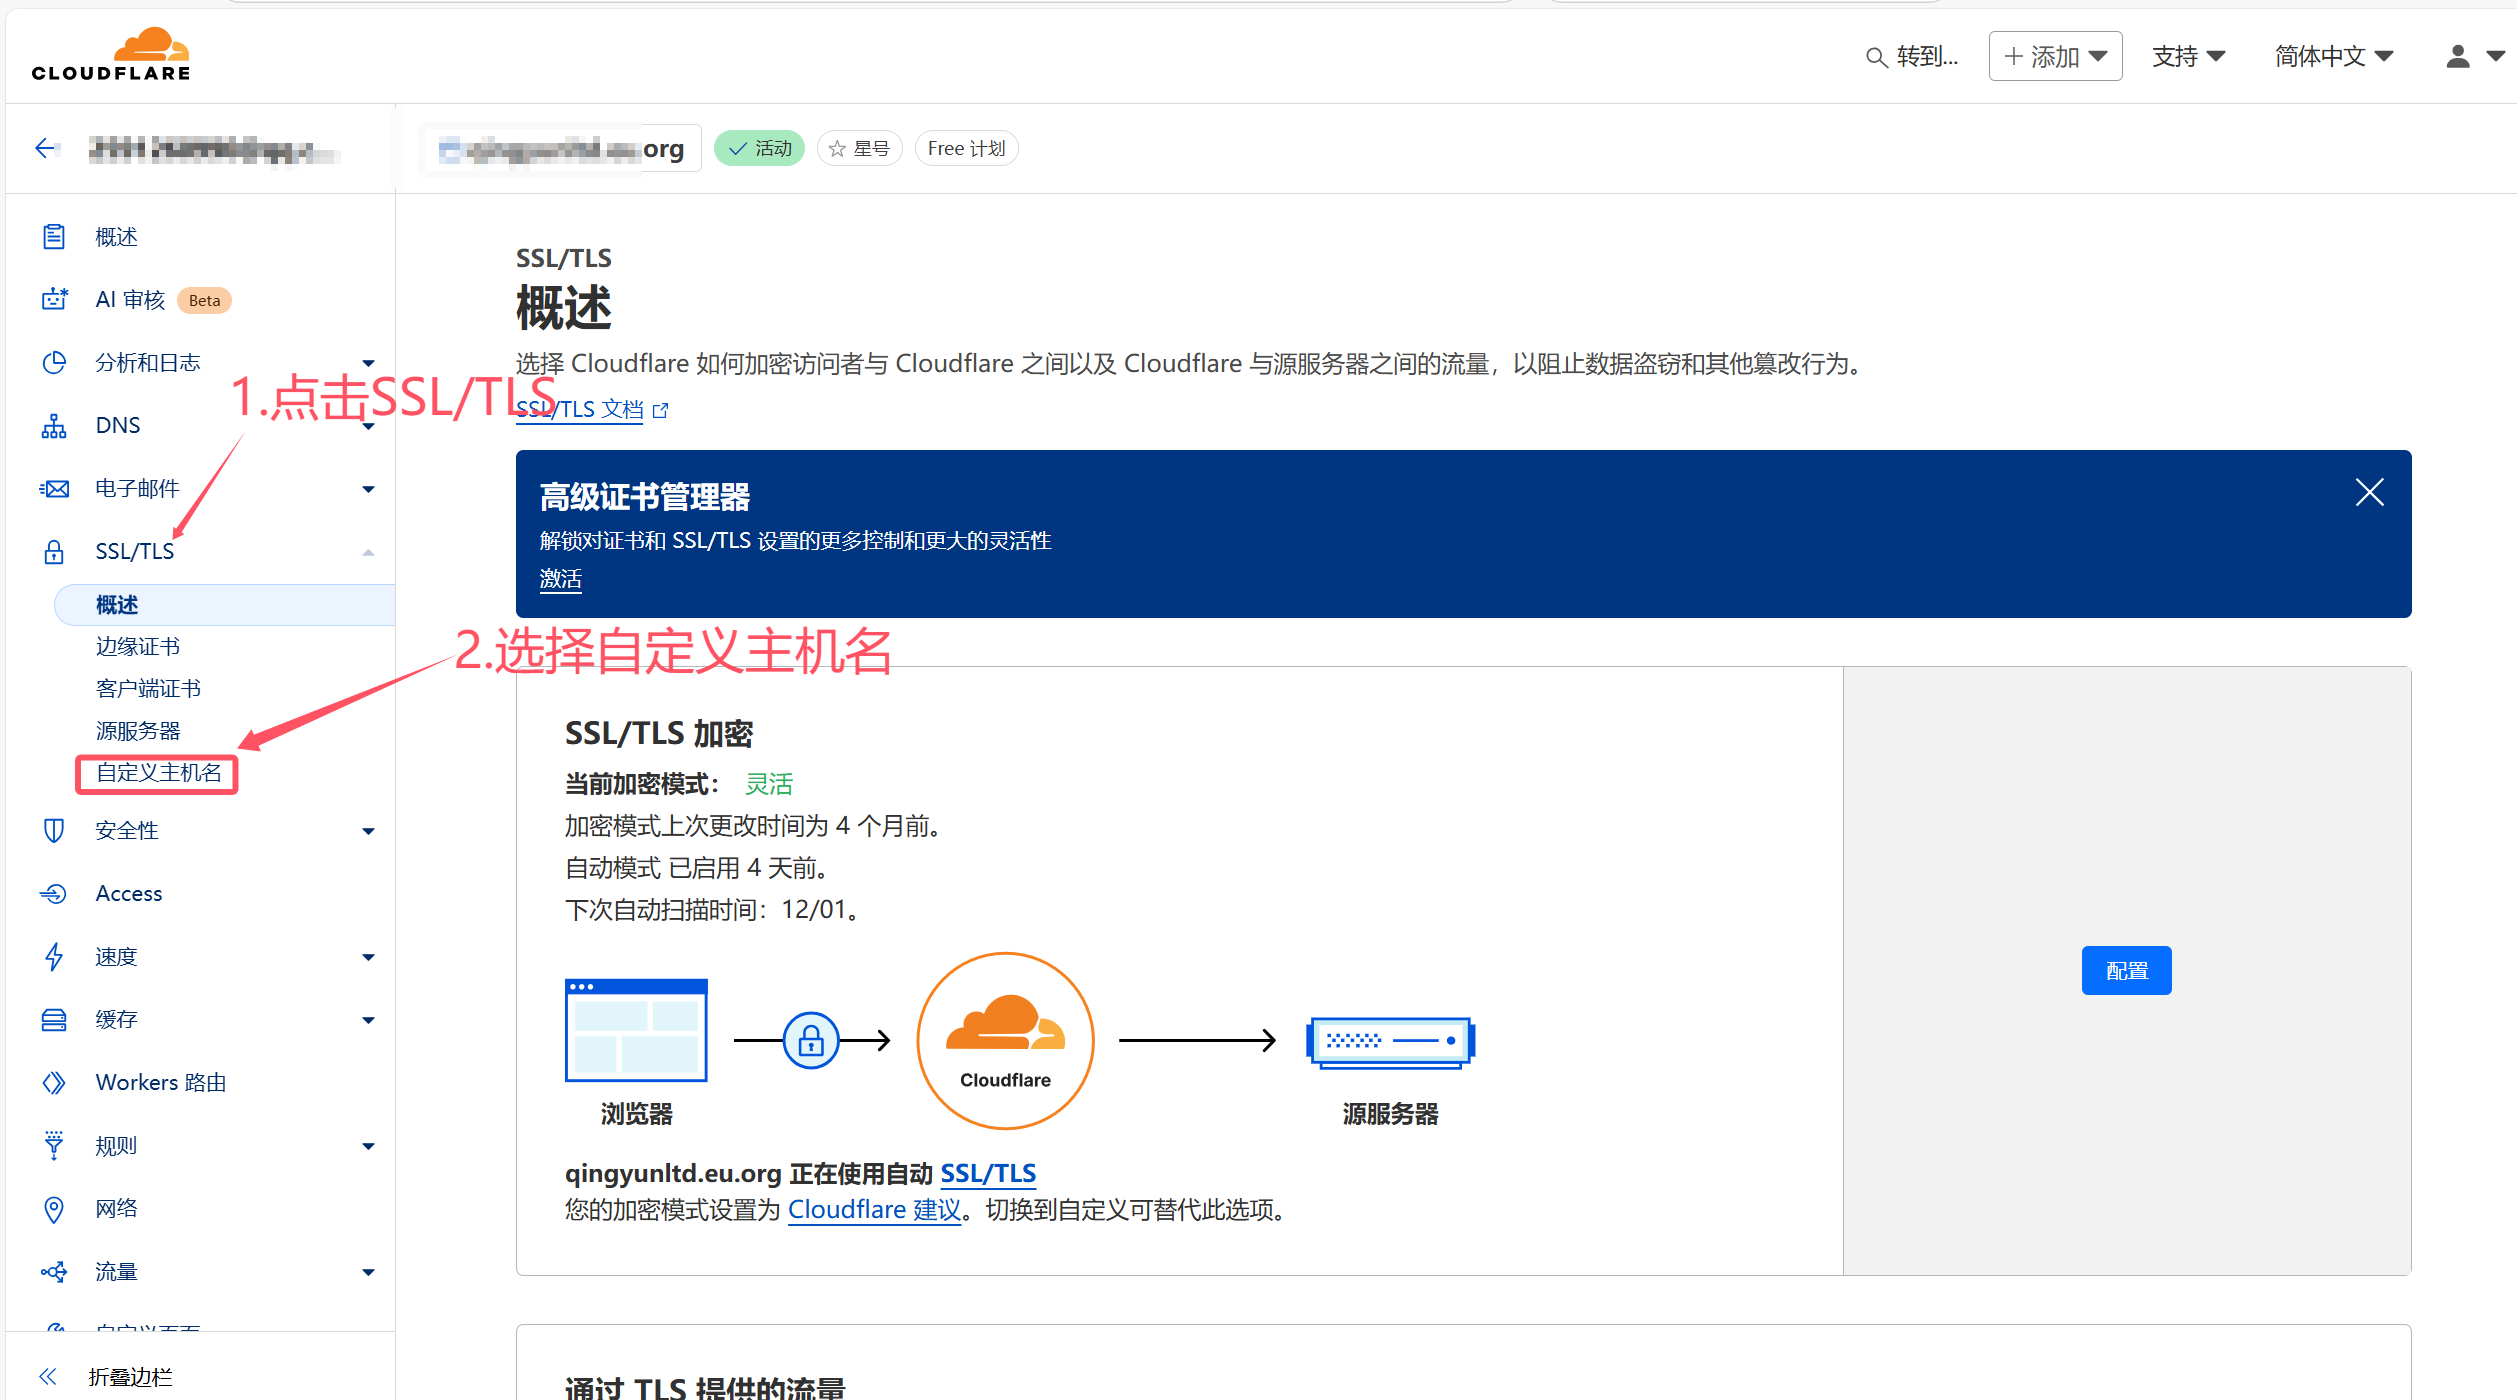Click the star icon in 星号 badge
Viewport: 2517px width, 1400px height.
tap(837, 149)
